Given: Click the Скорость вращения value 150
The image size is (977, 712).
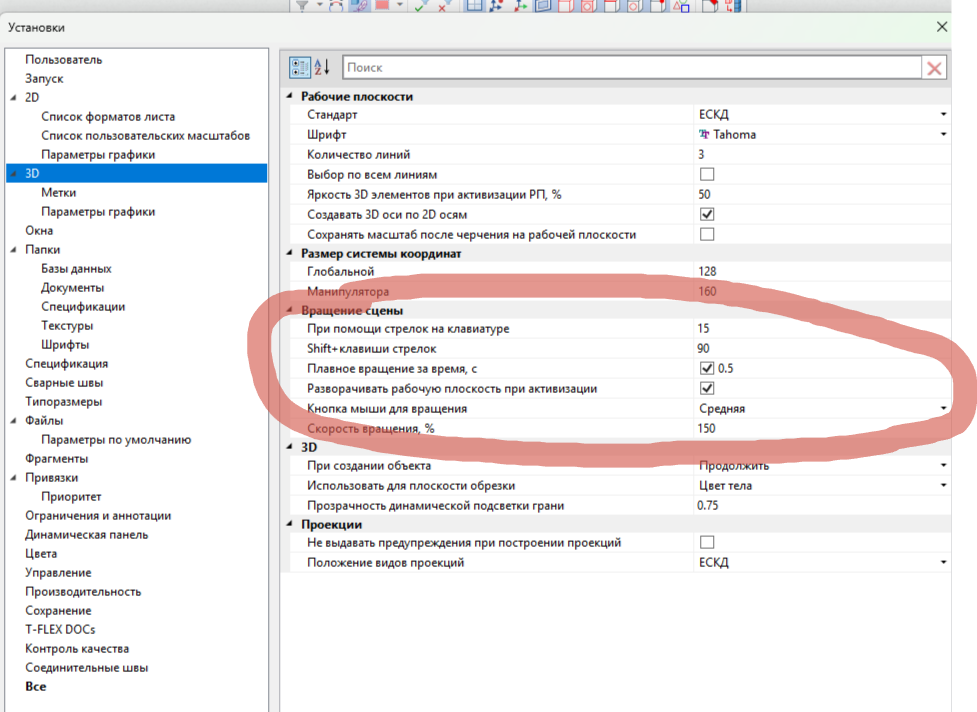Looking at the screenshot, I should pos(707,428).
